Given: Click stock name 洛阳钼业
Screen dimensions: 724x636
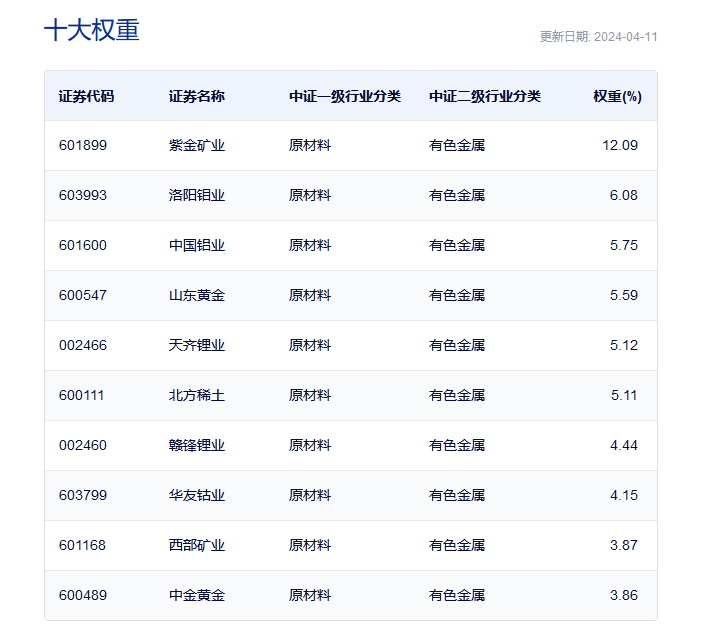Looking at the screenshot, I should (197, 195).
